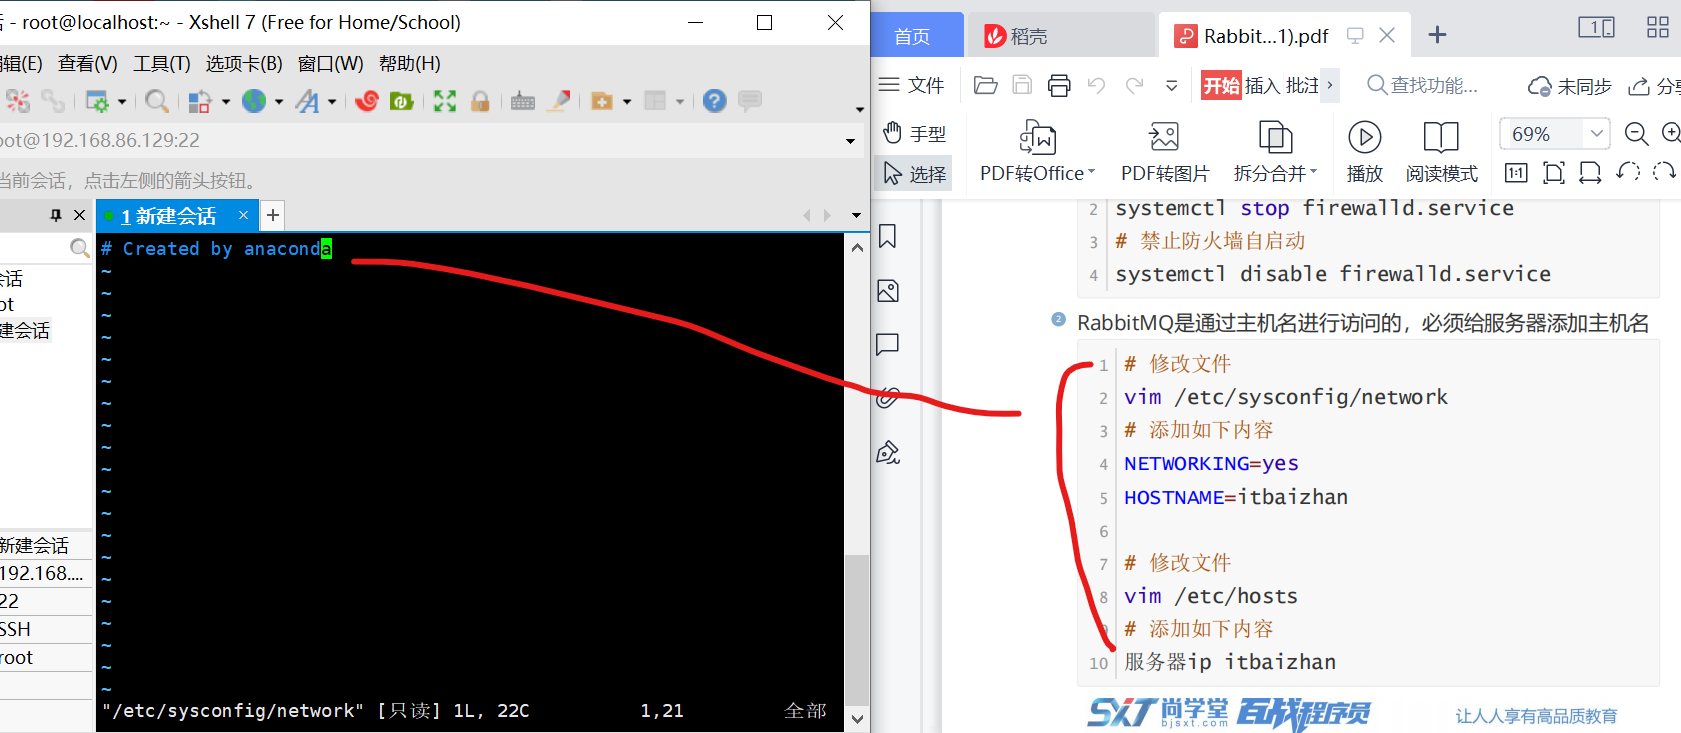Screen dimensions: 1681x733
Task: Click the blue help question-mark icon in Xshell
Action: pos(714,101)
